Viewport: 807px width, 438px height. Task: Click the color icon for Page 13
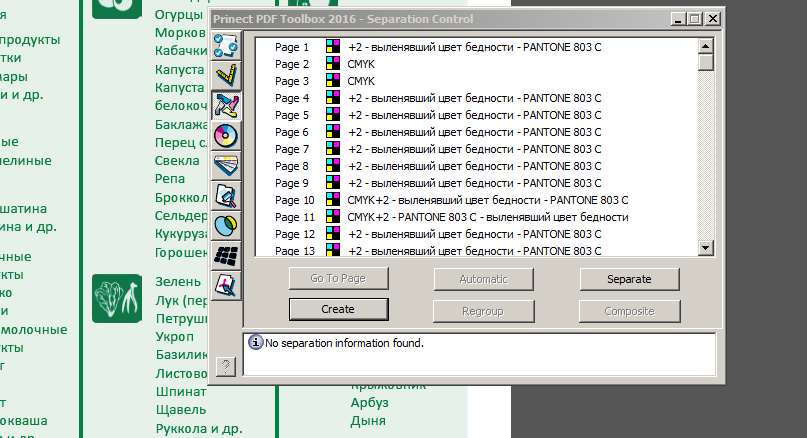332,250
